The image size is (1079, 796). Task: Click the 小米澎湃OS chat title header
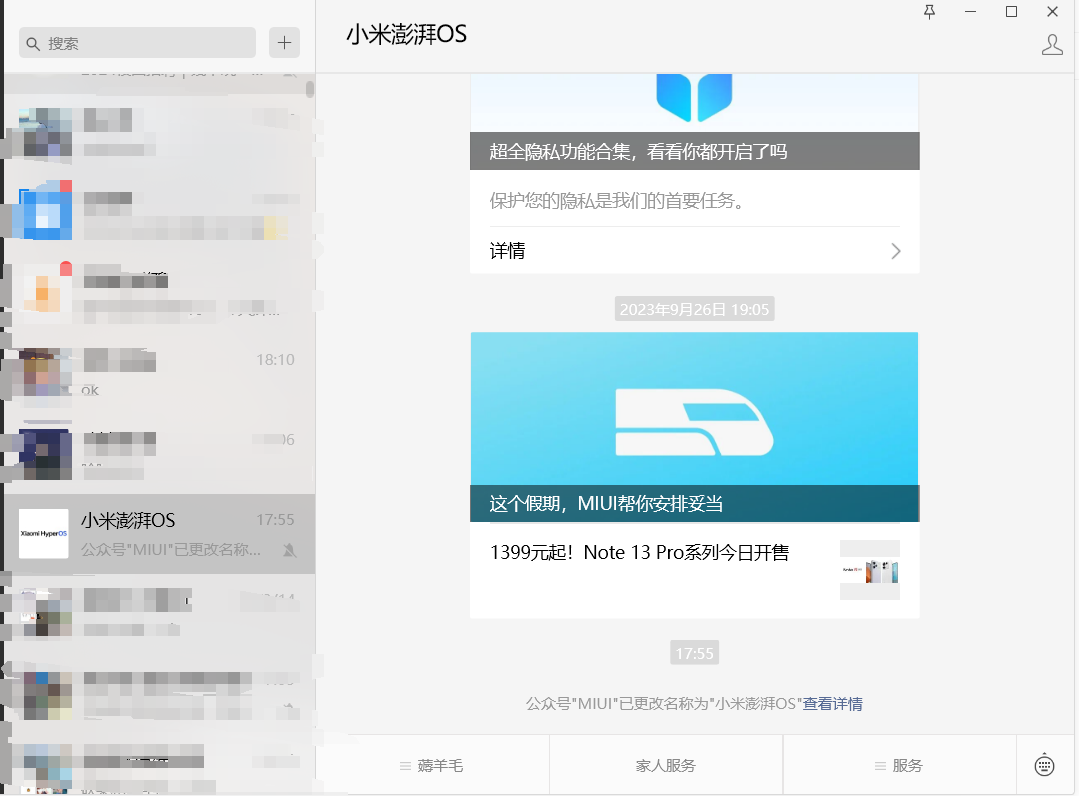pyautogui.click(x=406, y=34)
